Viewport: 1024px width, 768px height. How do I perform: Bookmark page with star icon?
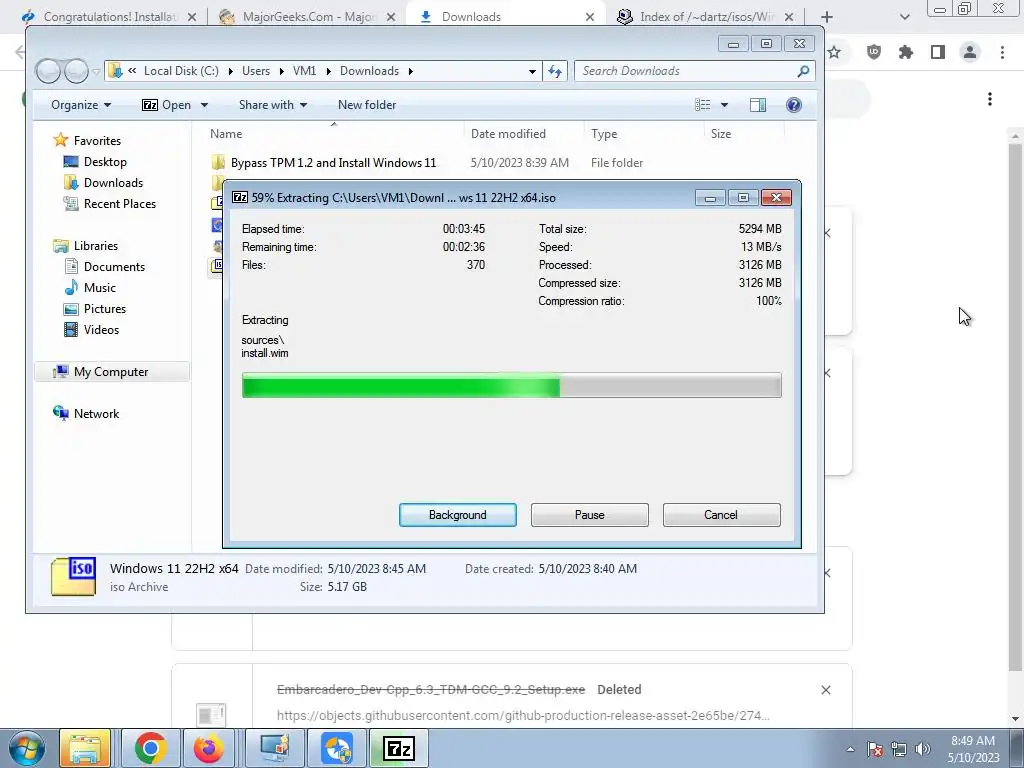(x=834, y=52)
